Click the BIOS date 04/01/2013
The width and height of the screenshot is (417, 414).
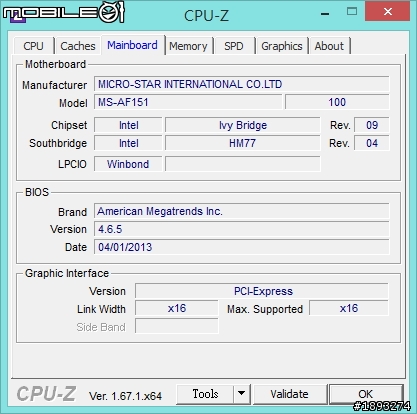pyautogui.click(x=242, y=247)
